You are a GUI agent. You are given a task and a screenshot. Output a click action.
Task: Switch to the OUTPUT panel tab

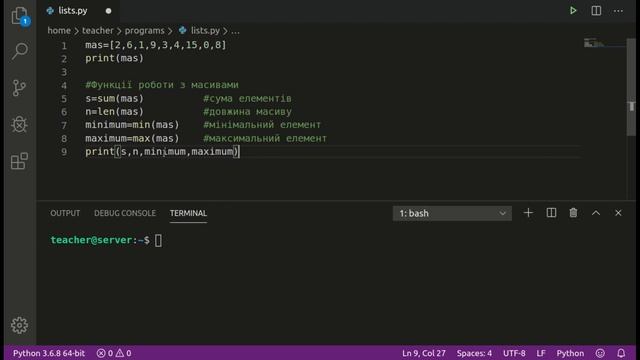65,213
